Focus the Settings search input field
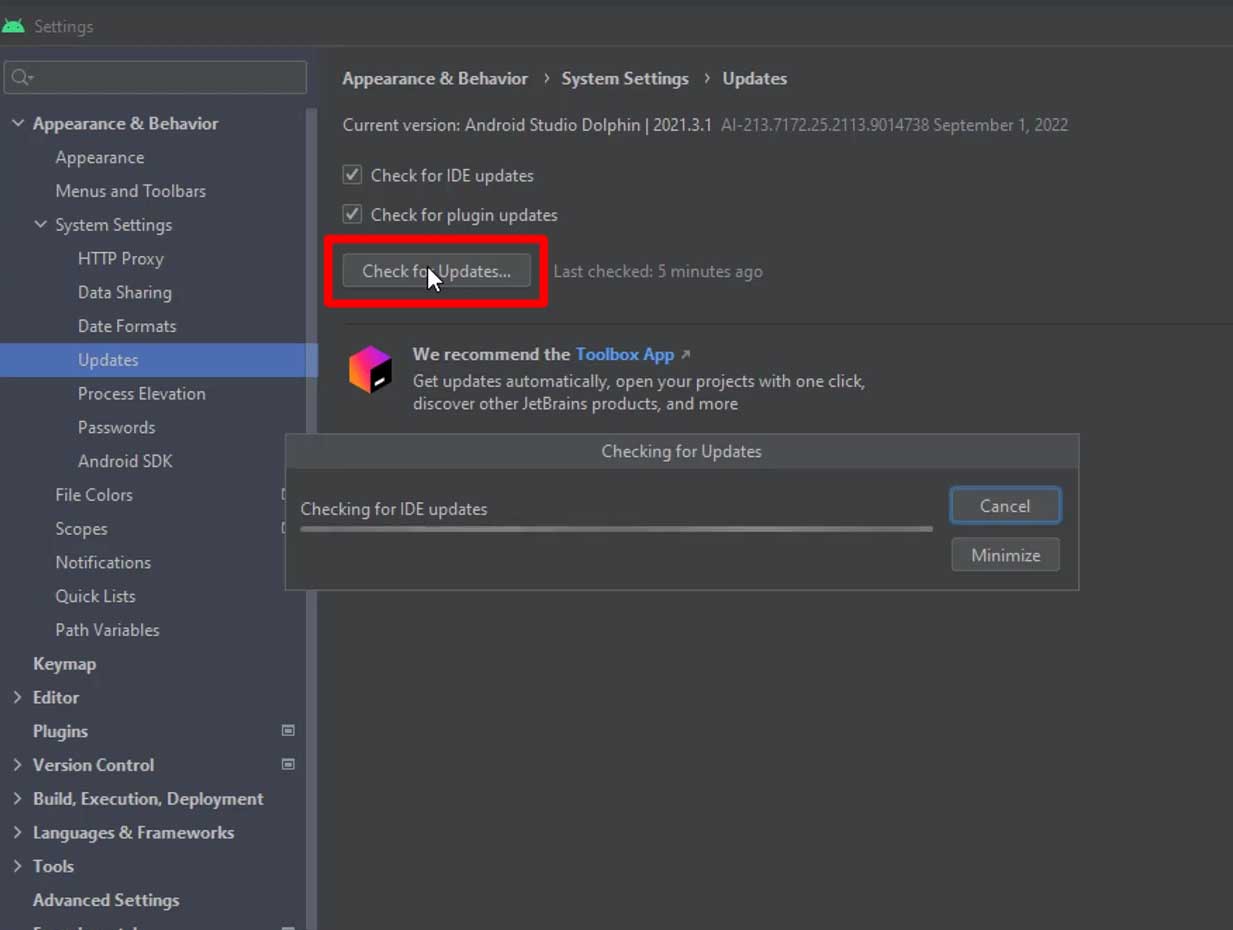The height and width of the screenshot is (930, 1233). 155,78
